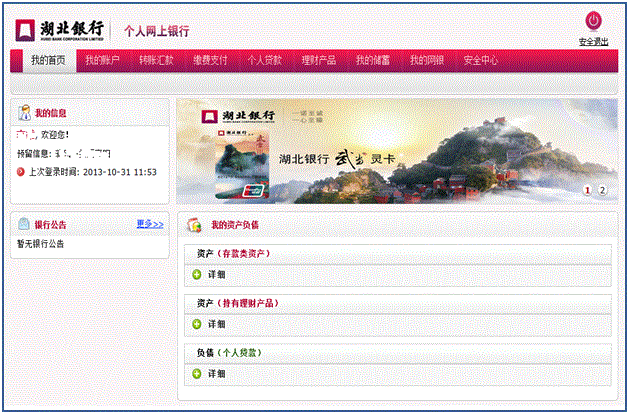Expand 详细 under 负债(个人贷款)
The width and height of the screenshot is (629, 414).
coord(197,374)
